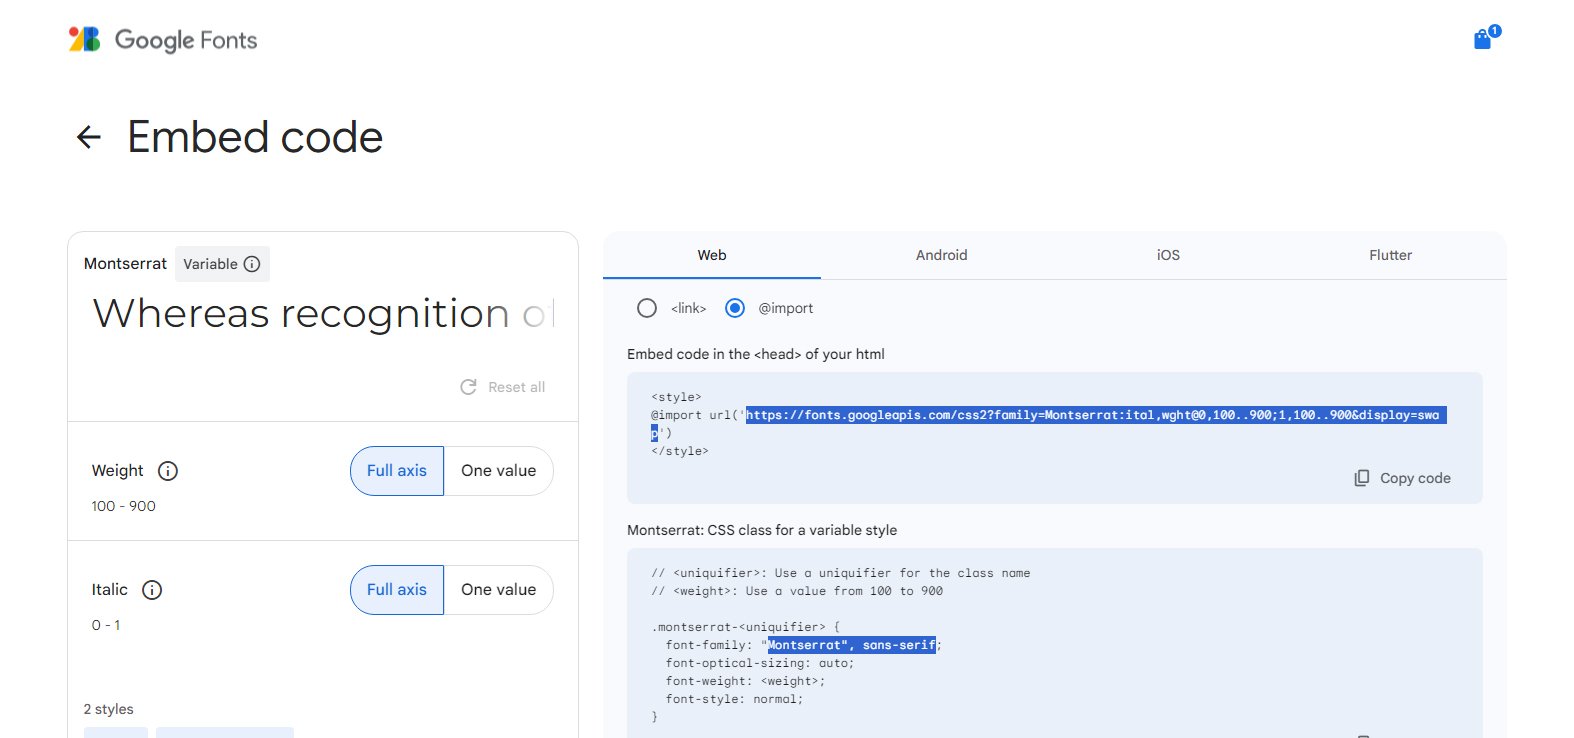The width and height of the screenshot is (1574, 738).
Task: Click the Copy code icon
Action: 1362,478
